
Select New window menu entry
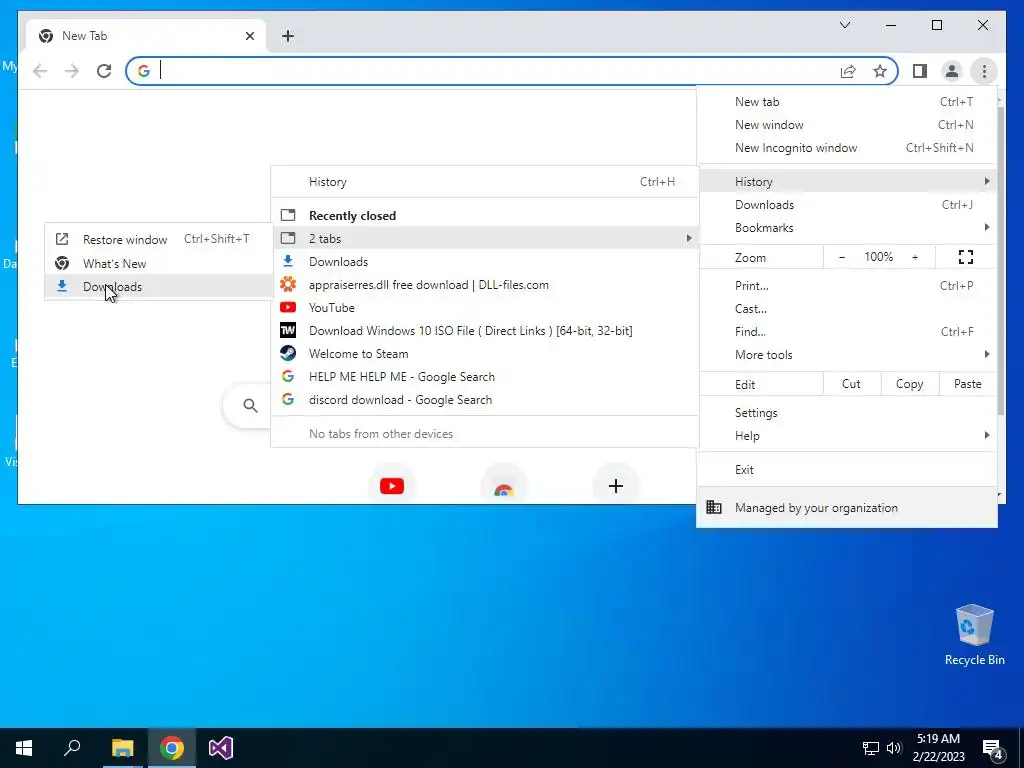tap(847, 125)
